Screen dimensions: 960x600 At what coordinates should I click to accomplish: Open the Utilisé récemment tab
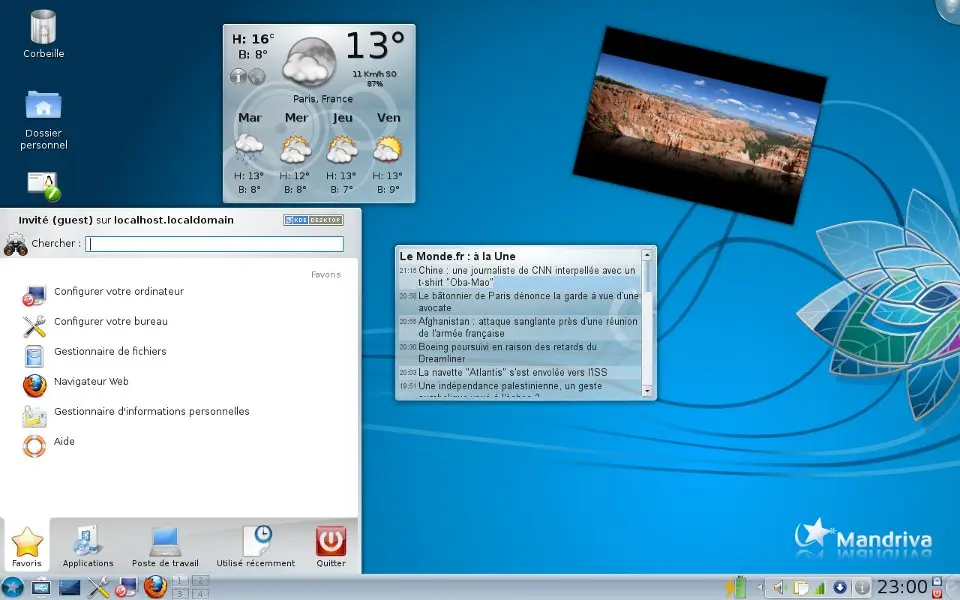[256, 547]
